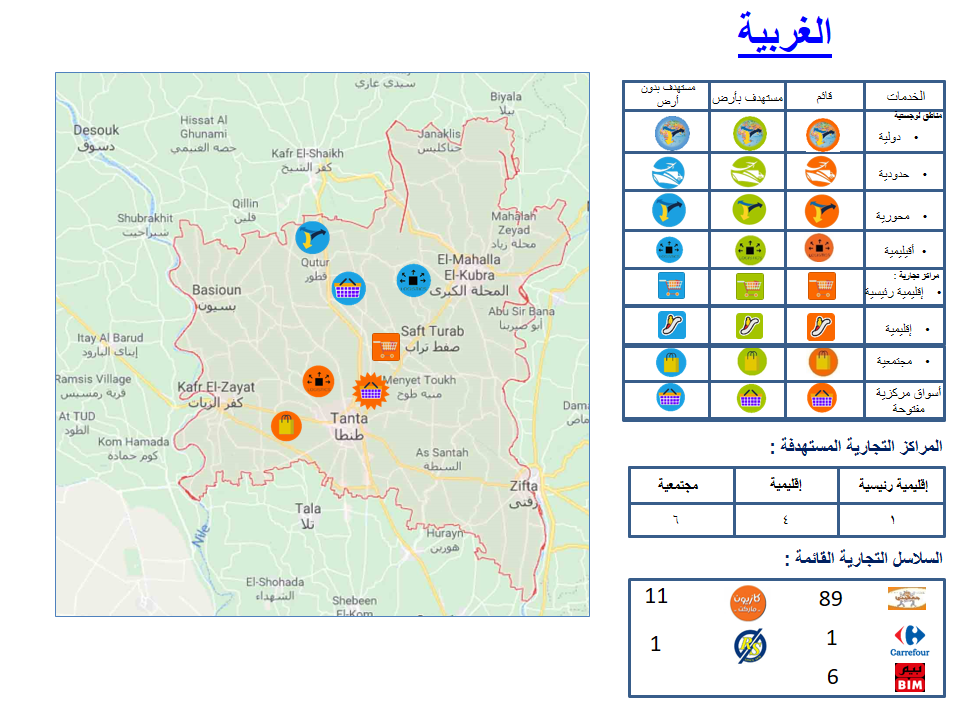The image size is (960, 720).
Task: Click the blue basket marker beside Qutur on map
Action: coord(348,288)
